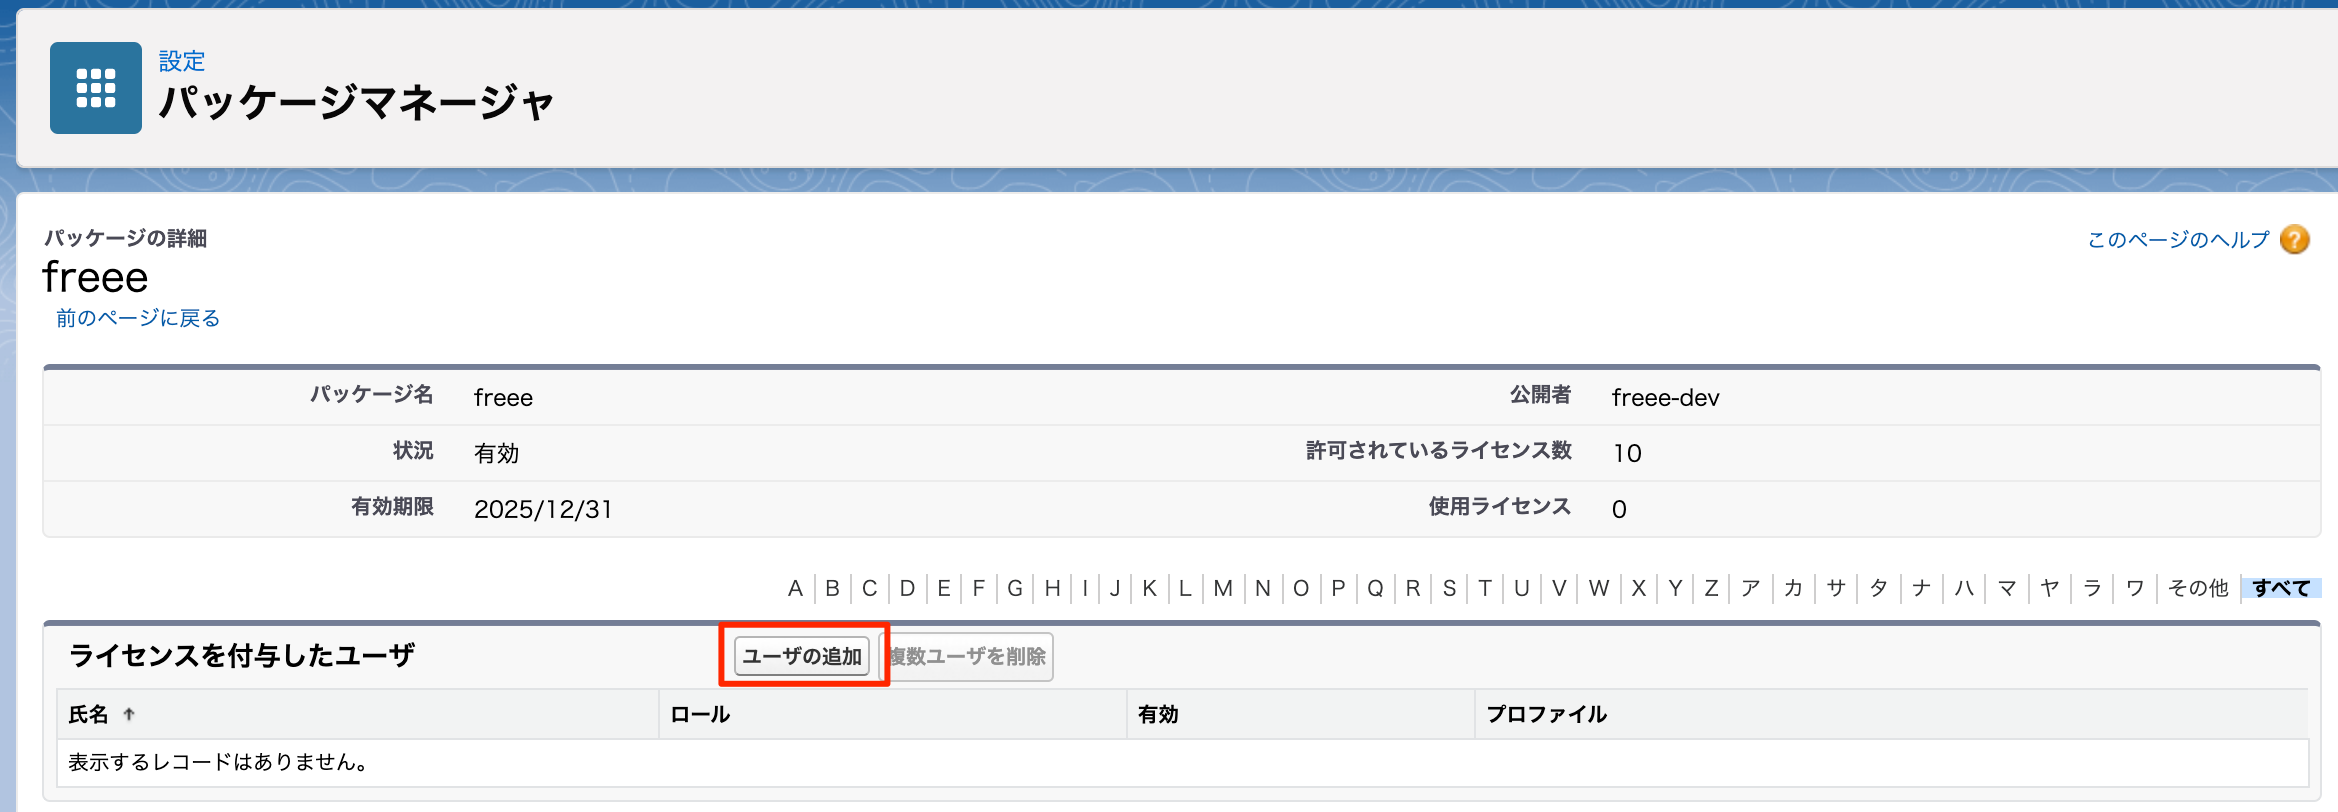Select the すべて filter
This screenshot has width=2338, height=812.
coord(2281,588)
